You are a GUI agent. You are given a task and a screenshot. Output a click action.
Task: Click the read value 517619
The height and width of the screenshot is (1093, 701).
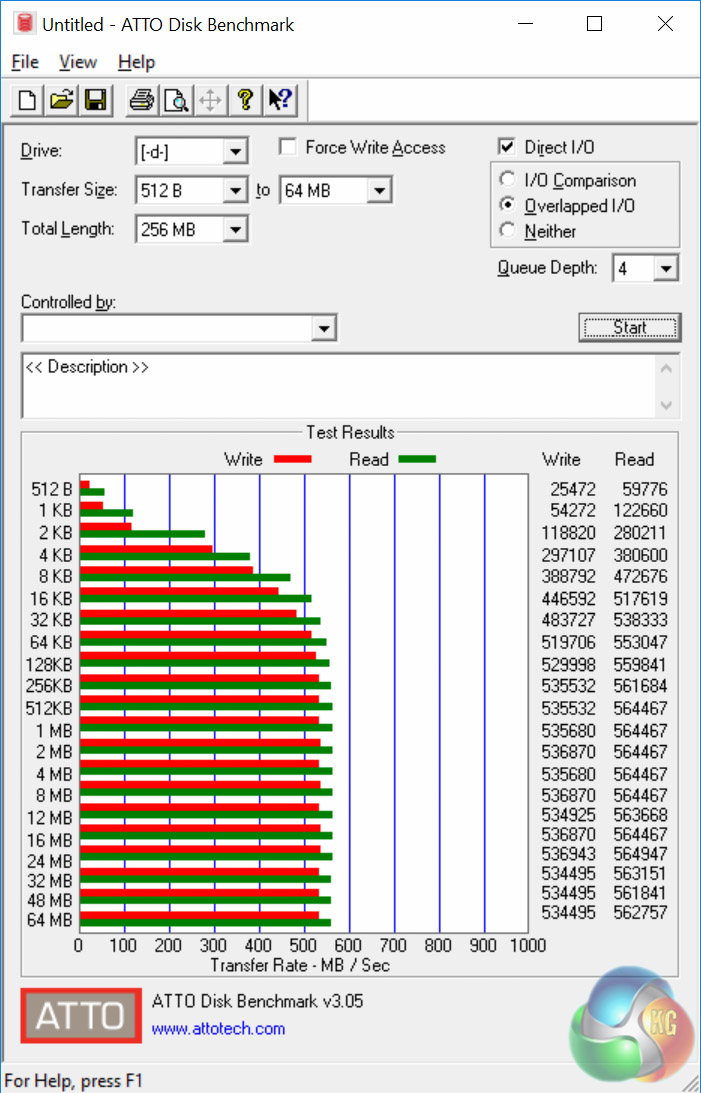pos(640,599)
